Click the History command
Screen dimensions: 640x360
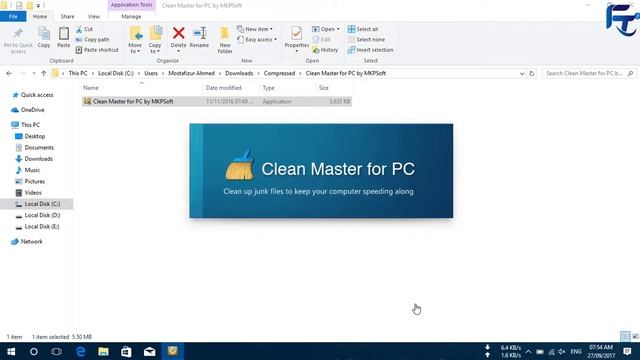pos(325,50)
